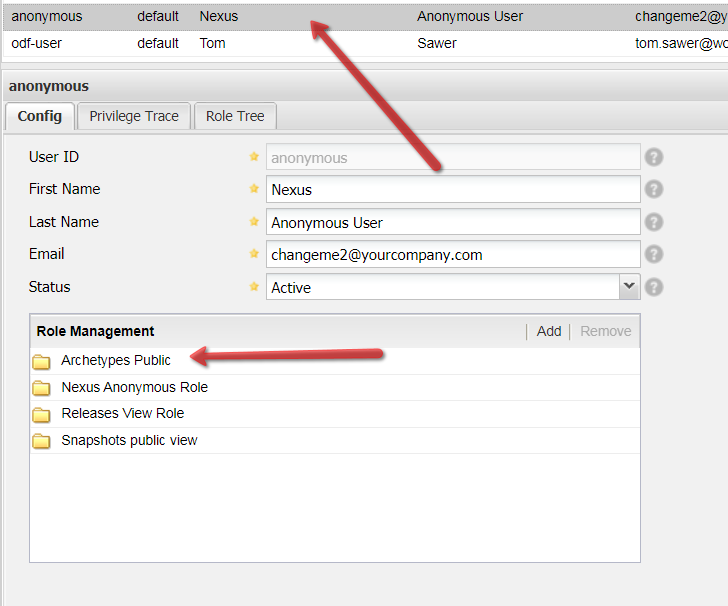The width and height of the screenshot is (728, 606).
Task: Click the changeme2 email cell in list
Action: [681, 16]
